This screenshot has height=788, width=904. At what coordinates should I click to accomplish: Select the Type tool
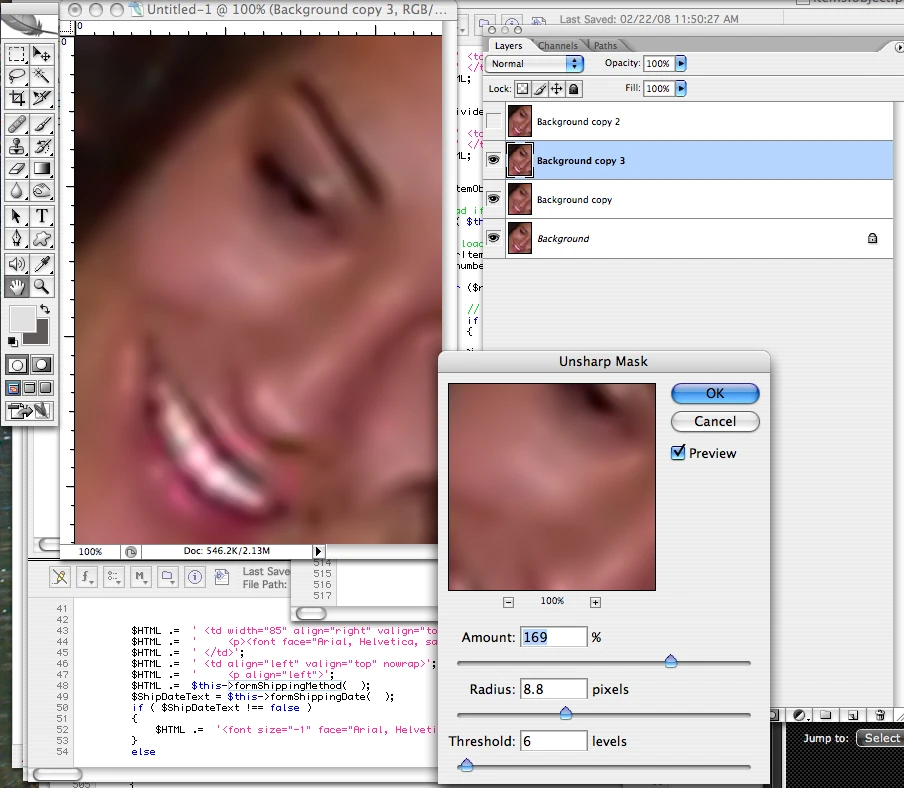[x=42, y=216]
